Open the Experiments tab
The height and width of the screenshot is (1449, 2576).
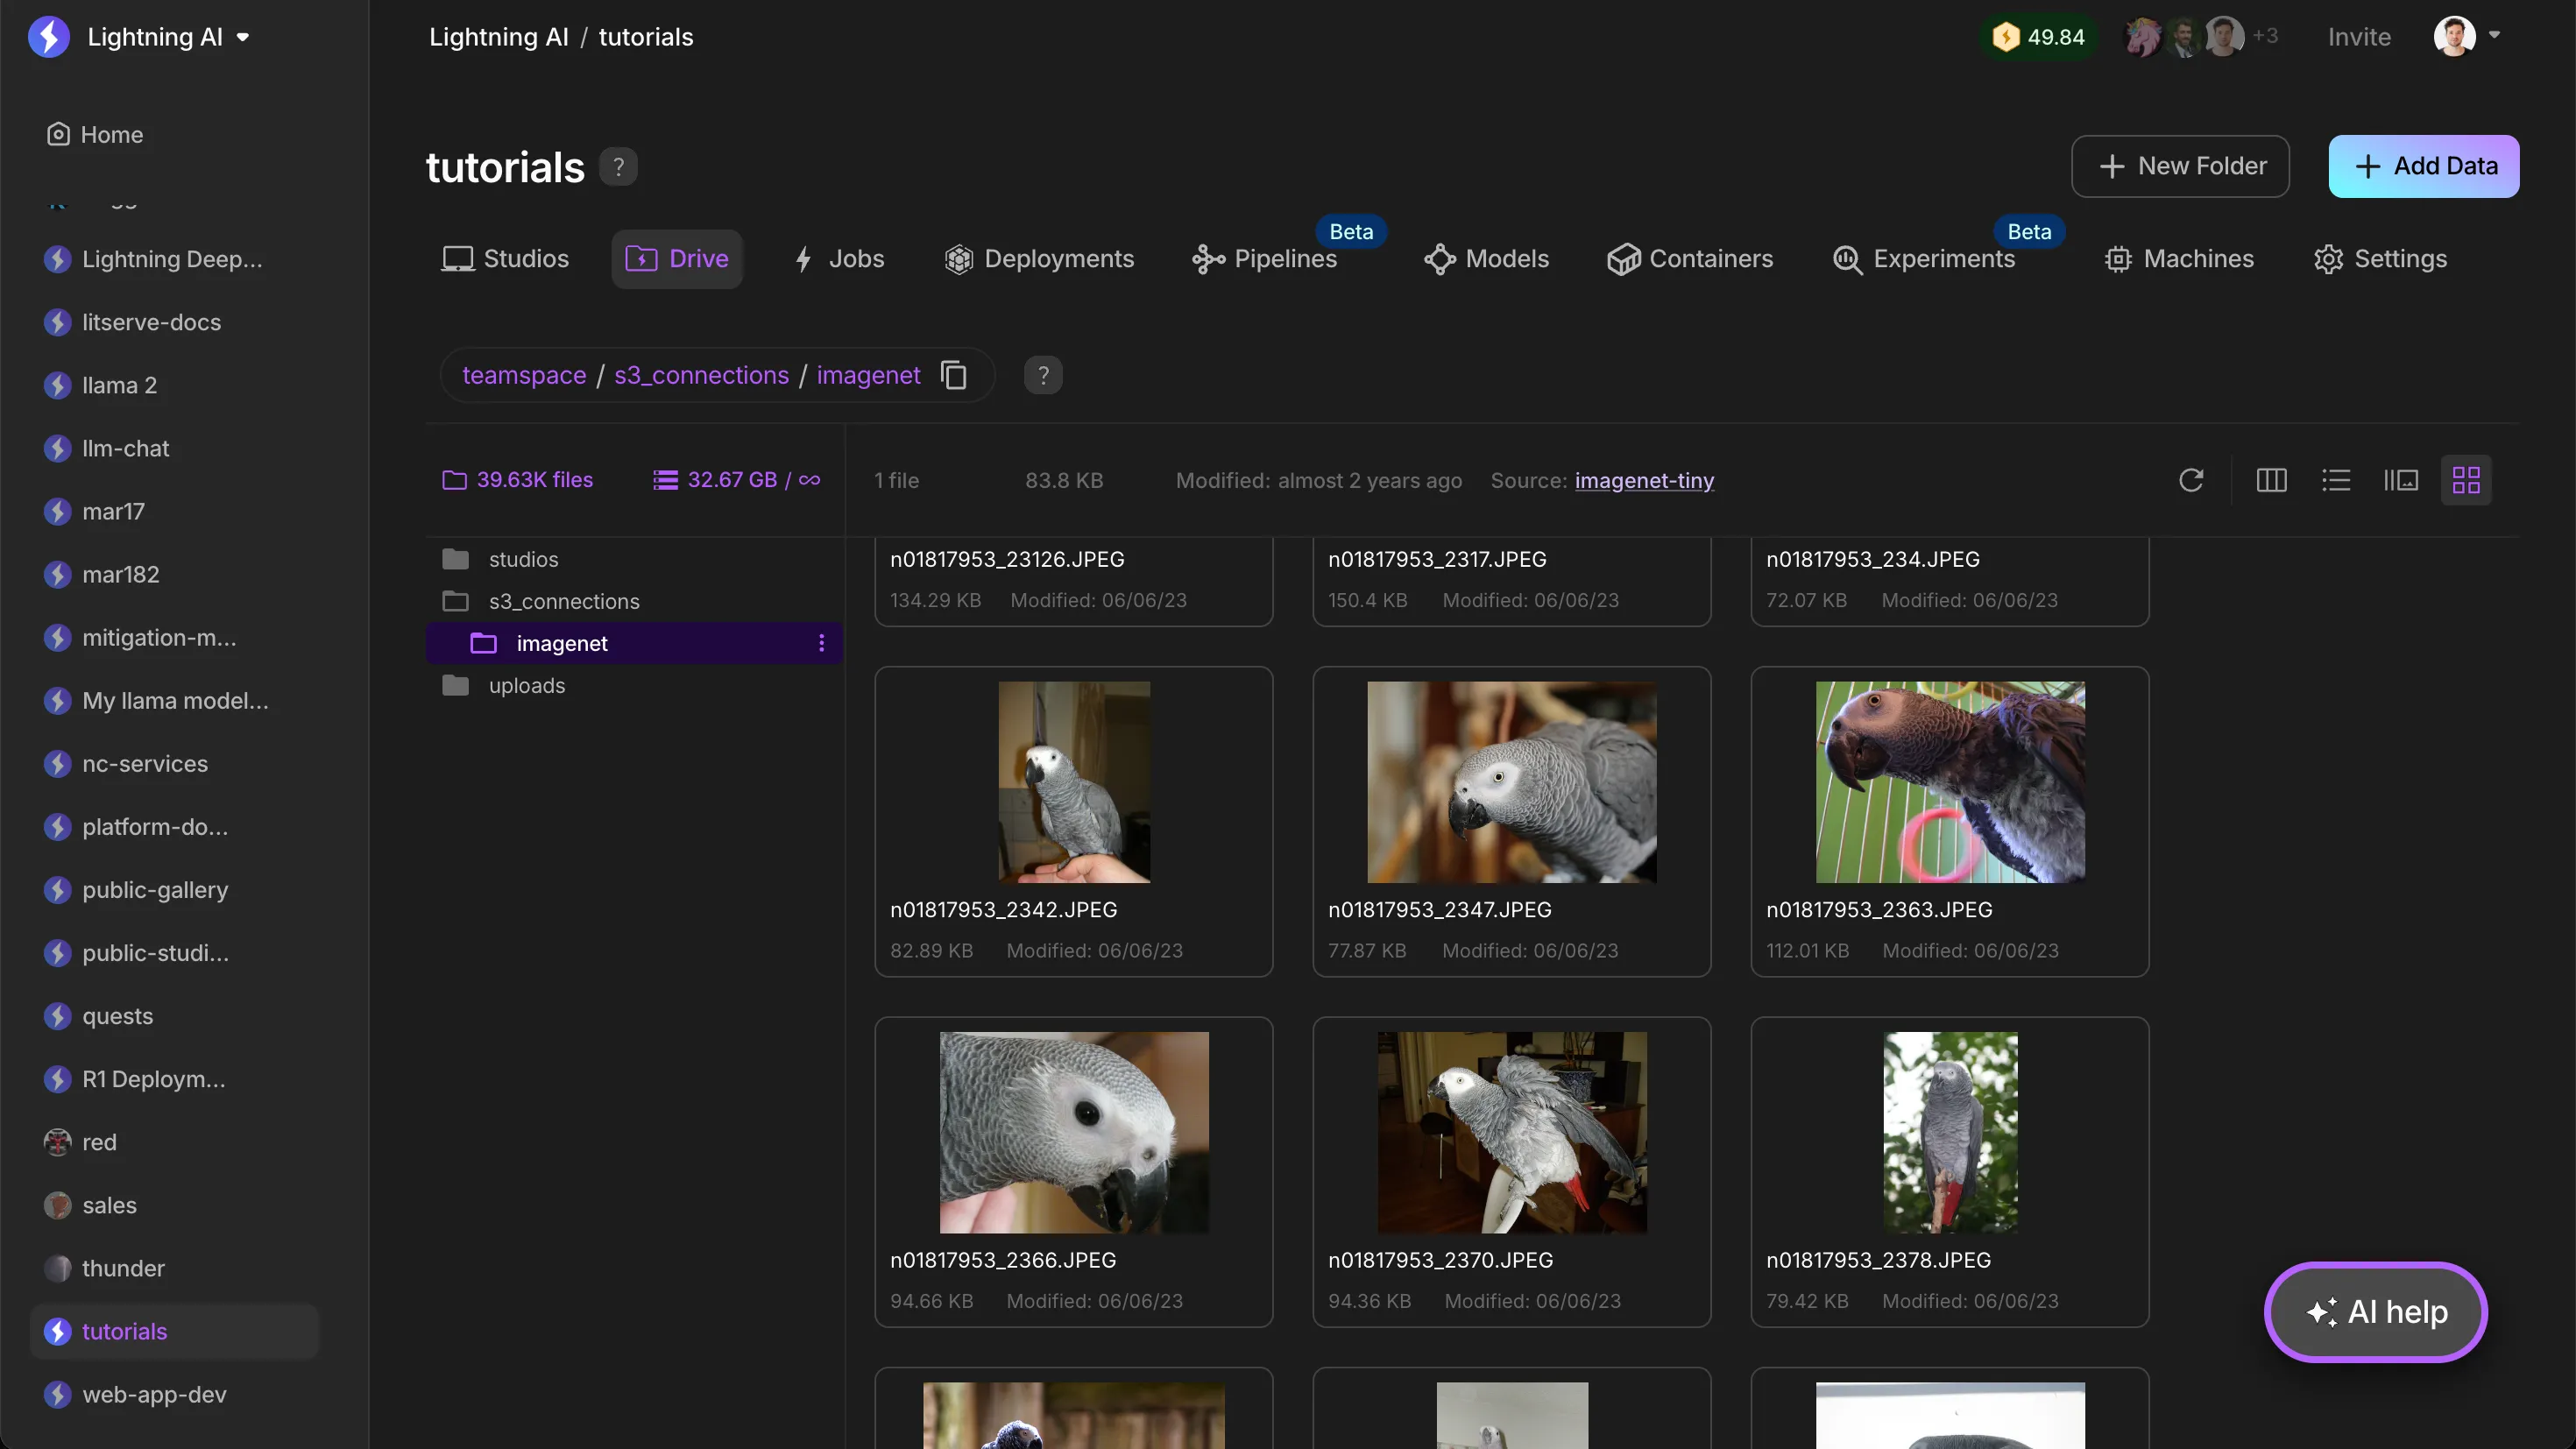[1924, 259]
